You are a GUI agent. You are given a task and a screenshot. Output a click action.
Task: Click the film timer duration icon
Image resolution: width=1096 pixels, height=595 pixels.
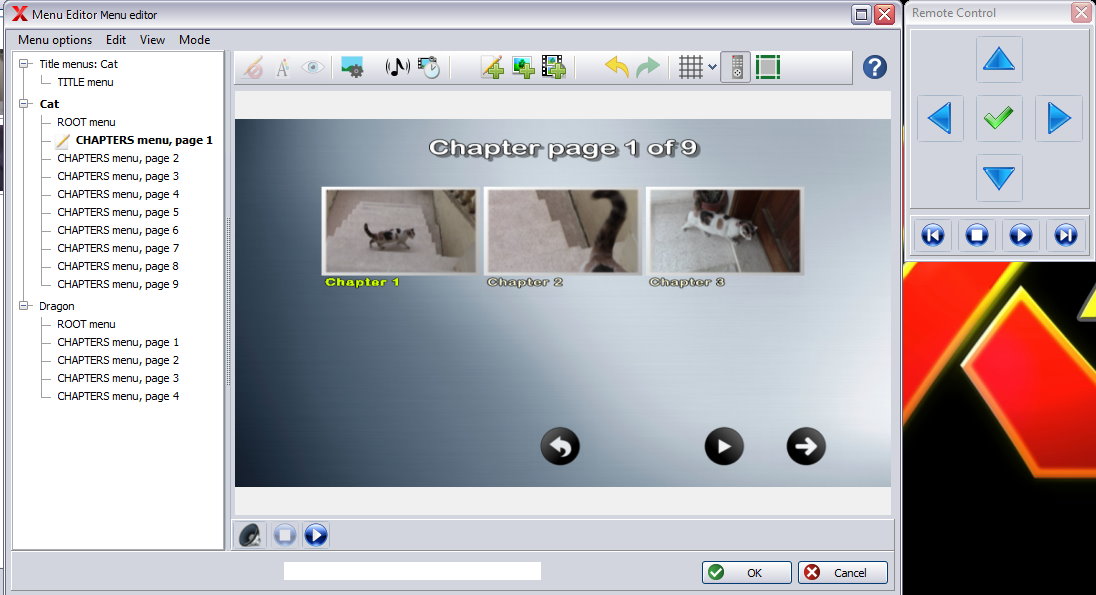point(428,68)
